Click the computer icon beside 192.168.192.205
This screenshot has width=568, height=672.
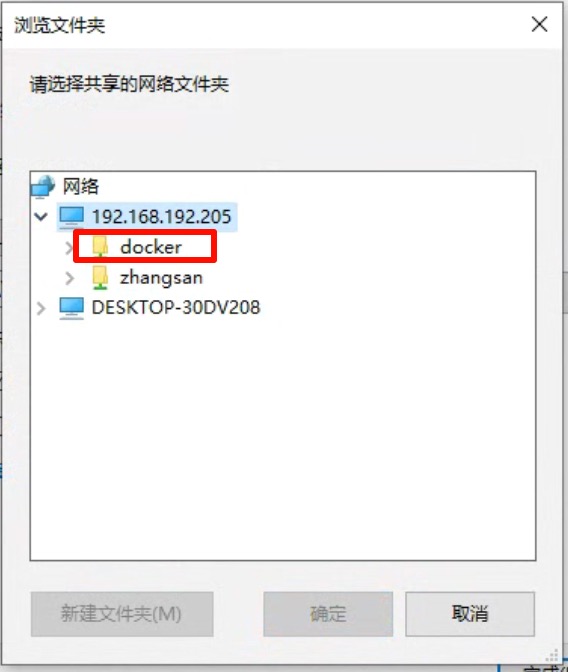(72, 216)
